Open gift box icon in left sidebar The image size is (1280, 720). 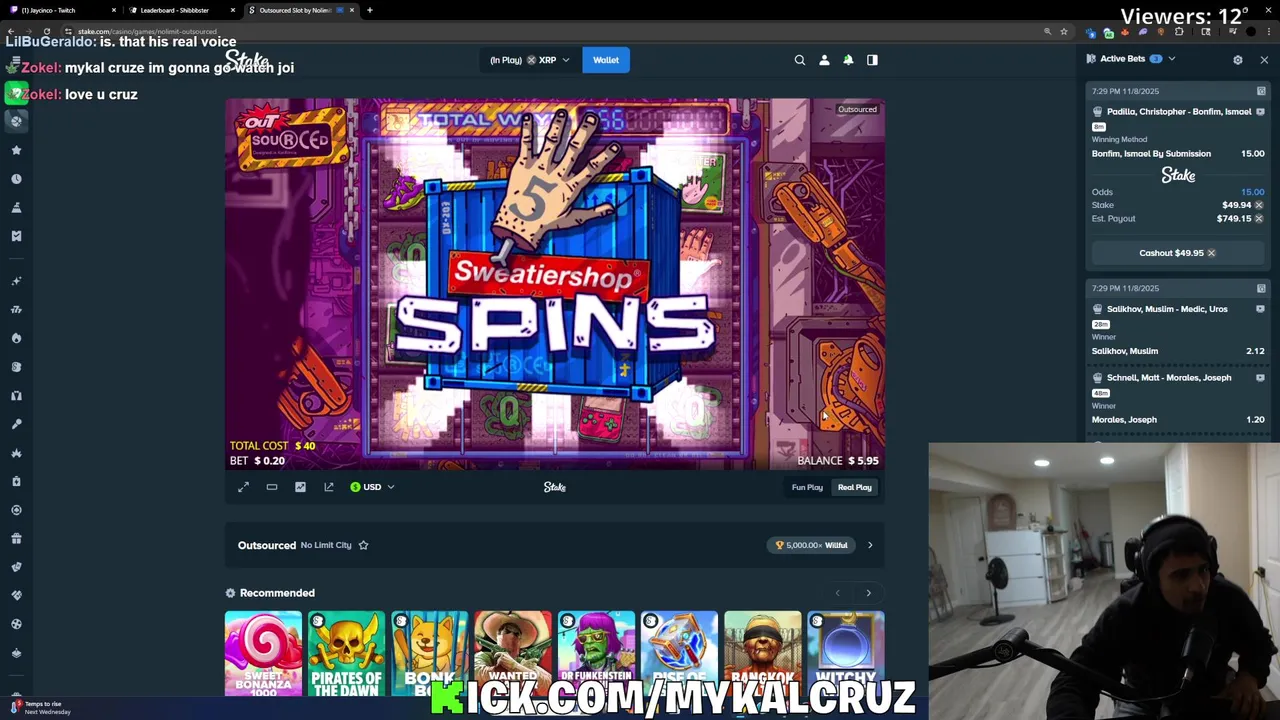tap(16, 539)
